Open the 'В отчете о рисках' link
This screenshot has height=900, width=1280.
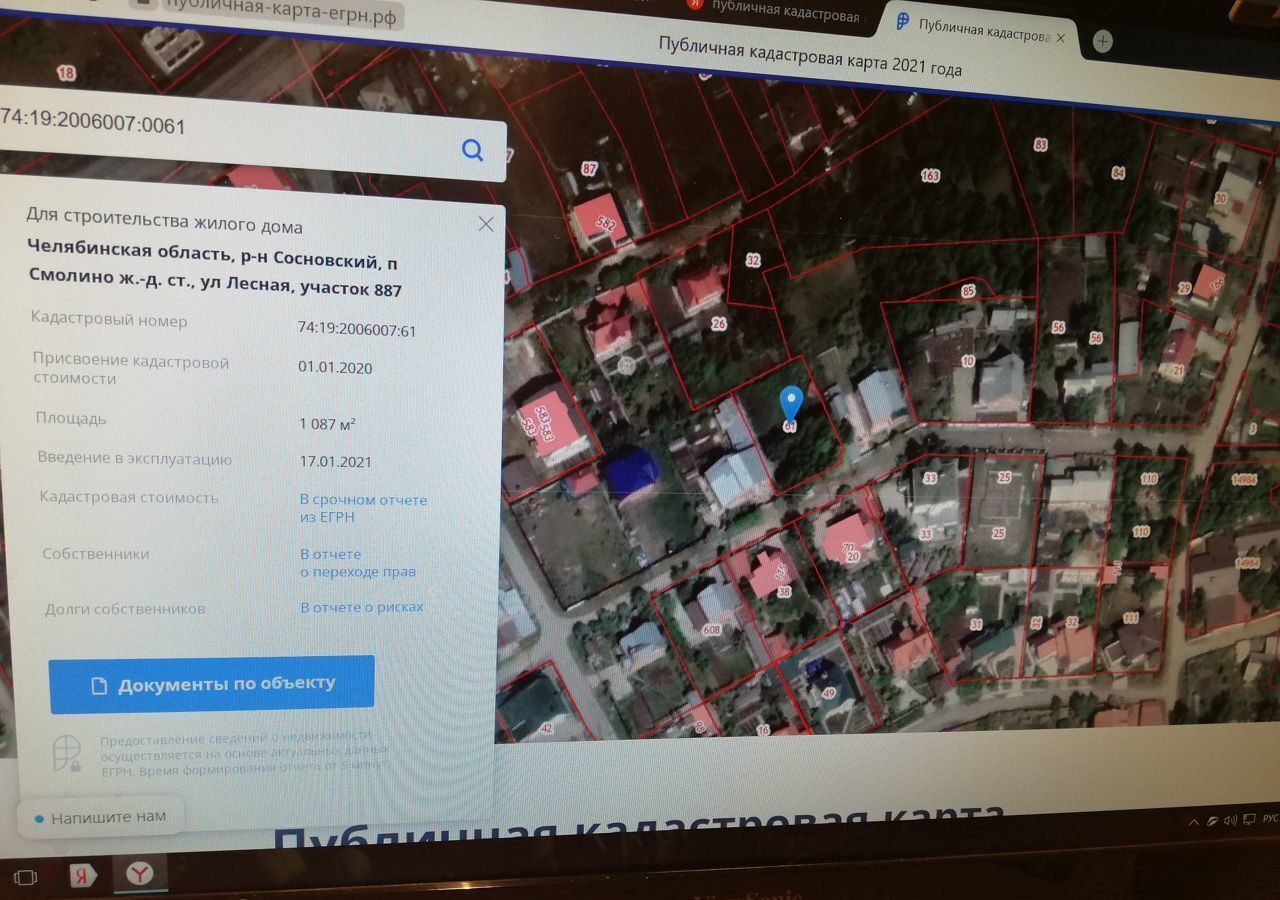[x=362, y=607]
